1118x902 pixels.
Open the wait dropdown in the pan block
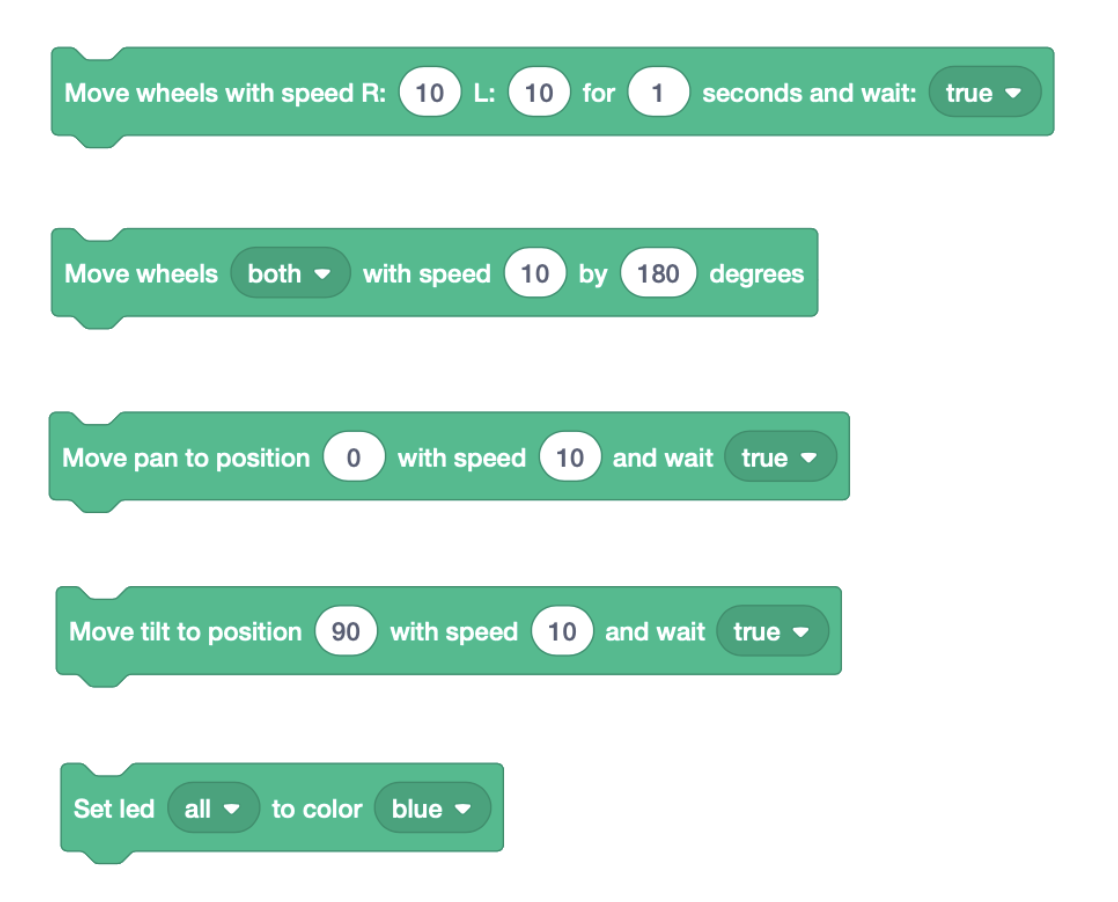tap(779, 458)
